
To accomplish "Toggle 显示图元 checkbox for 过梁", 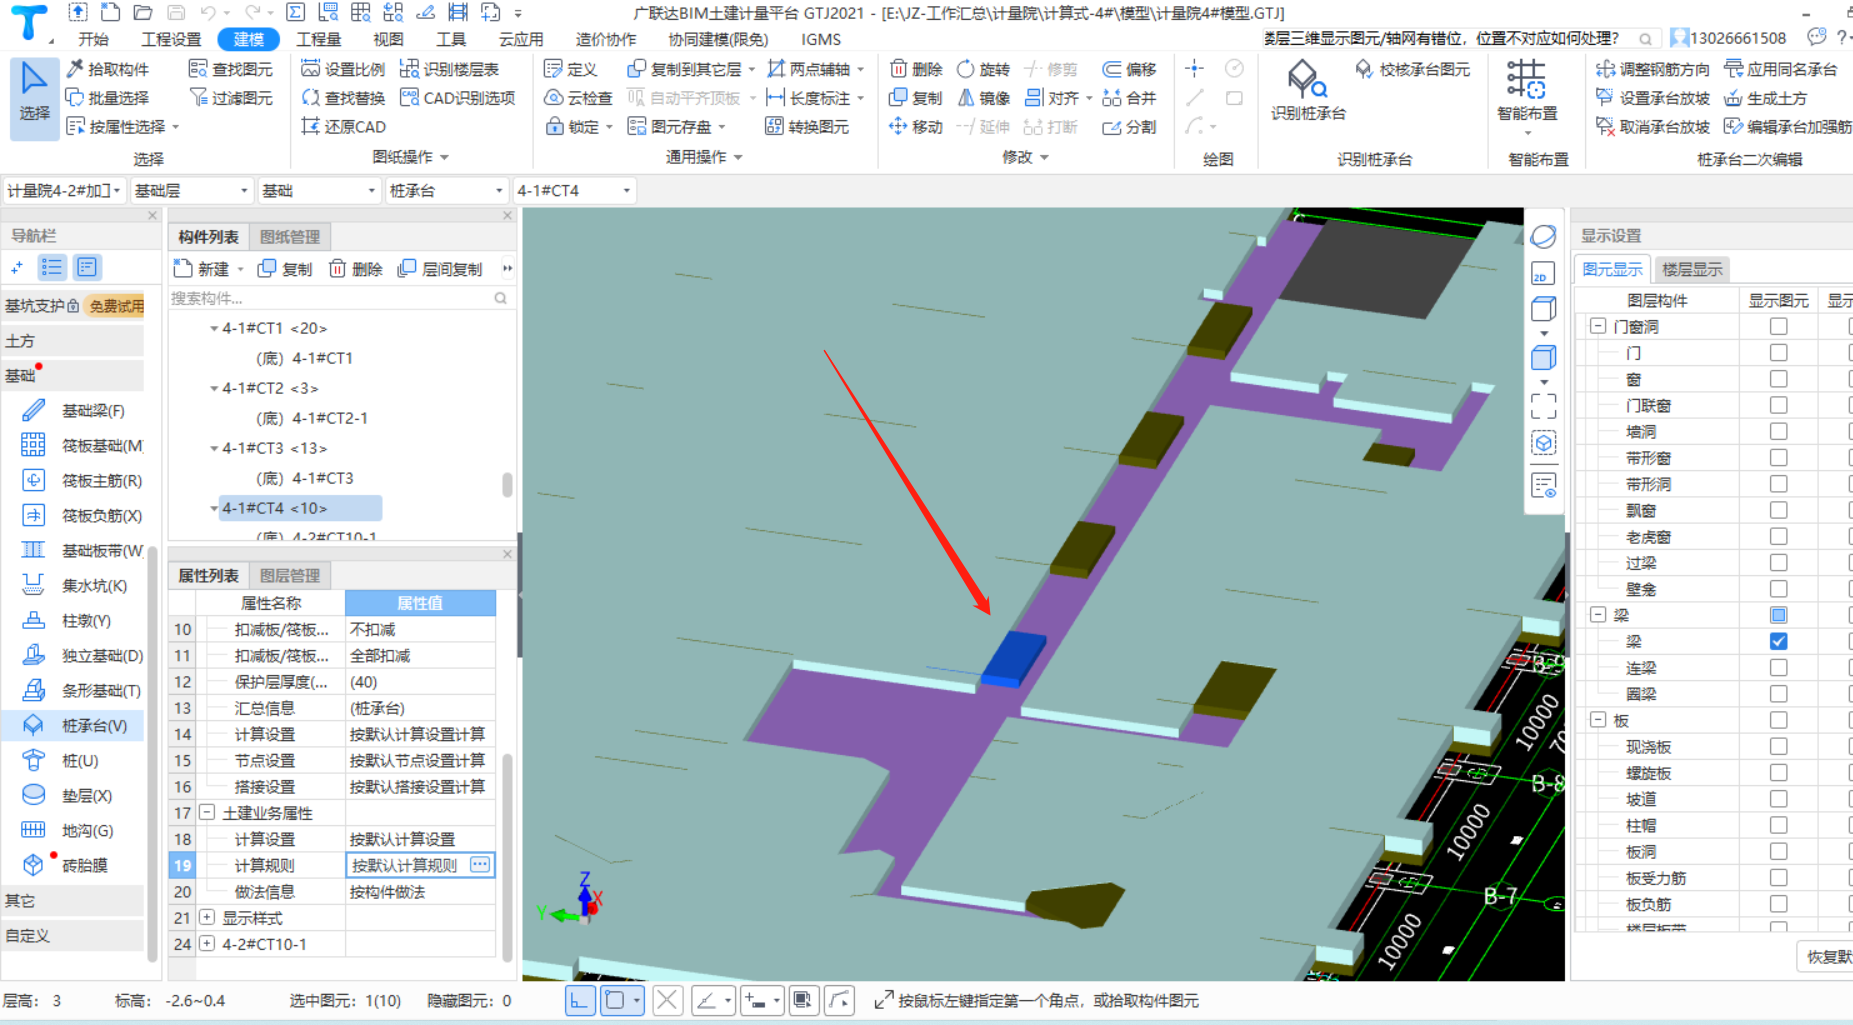I will pos(1778,563).
